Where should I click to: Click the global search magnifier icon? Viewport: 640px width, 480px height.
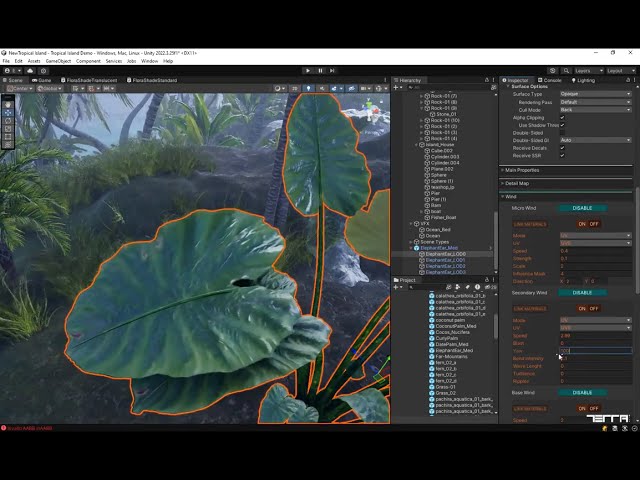(x=566, y=71)
